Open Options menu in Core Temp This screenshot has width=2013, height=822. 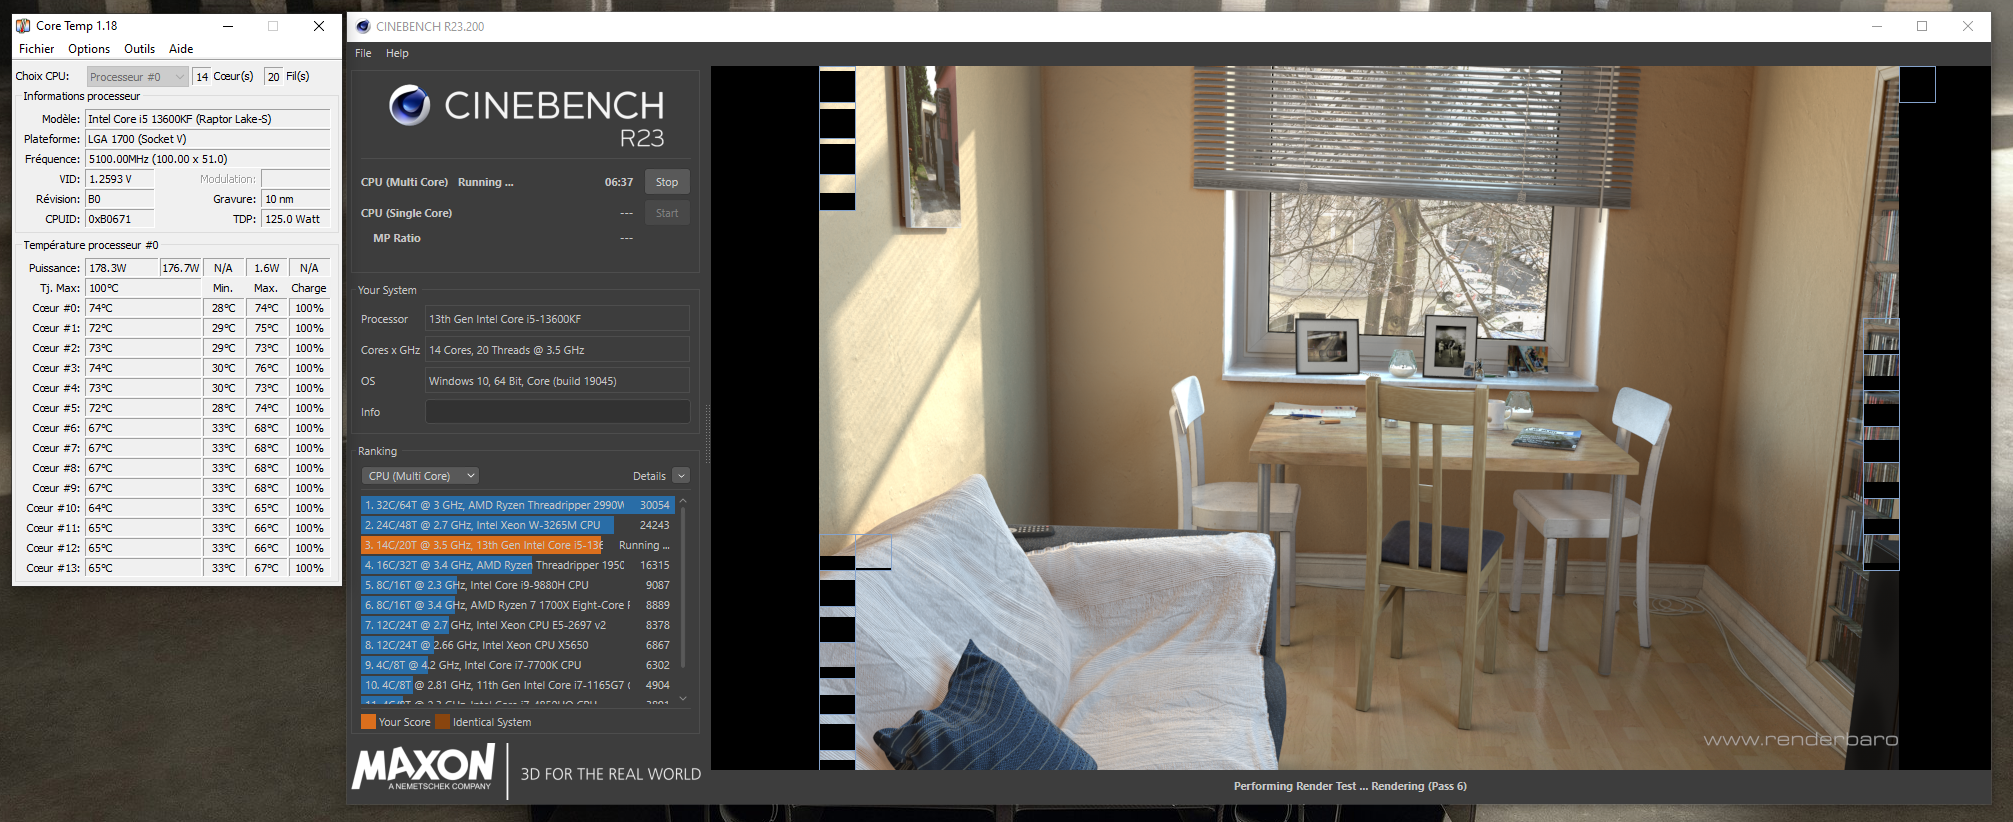click(x=89, y=49)
